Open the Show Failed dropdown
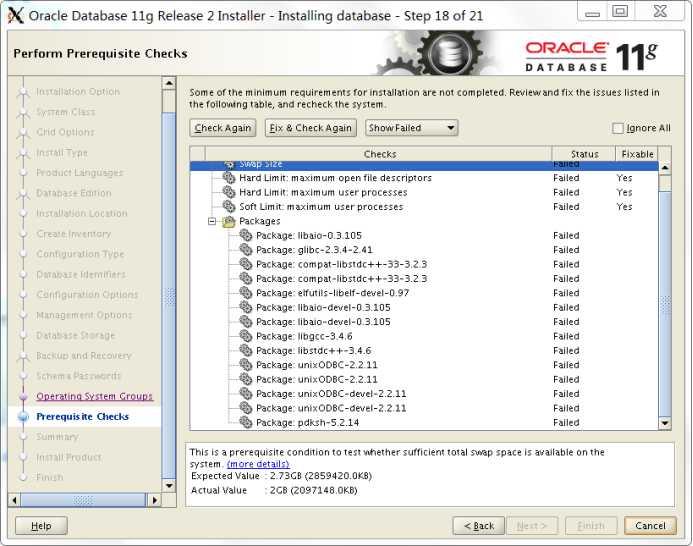Image resolution: width=693 pixels, height=546 pixels. 411,128
